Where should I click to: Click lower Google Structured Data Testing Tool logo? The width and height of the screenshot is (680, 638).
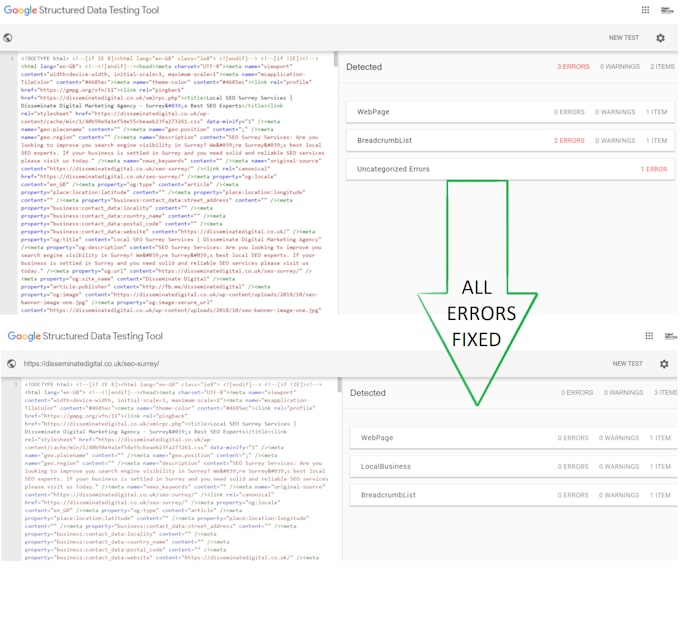(85, 336)
